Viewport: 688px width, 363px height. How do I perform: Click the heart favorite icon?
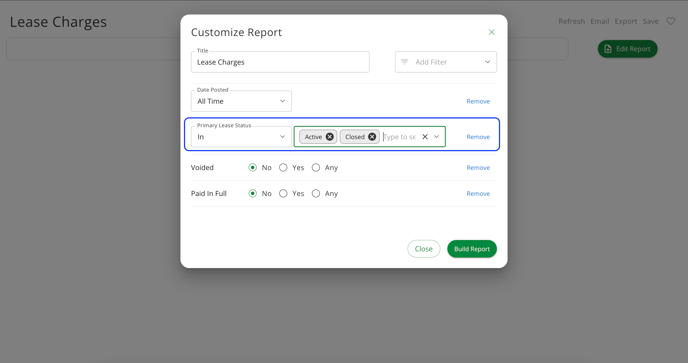tap(670, 21)
